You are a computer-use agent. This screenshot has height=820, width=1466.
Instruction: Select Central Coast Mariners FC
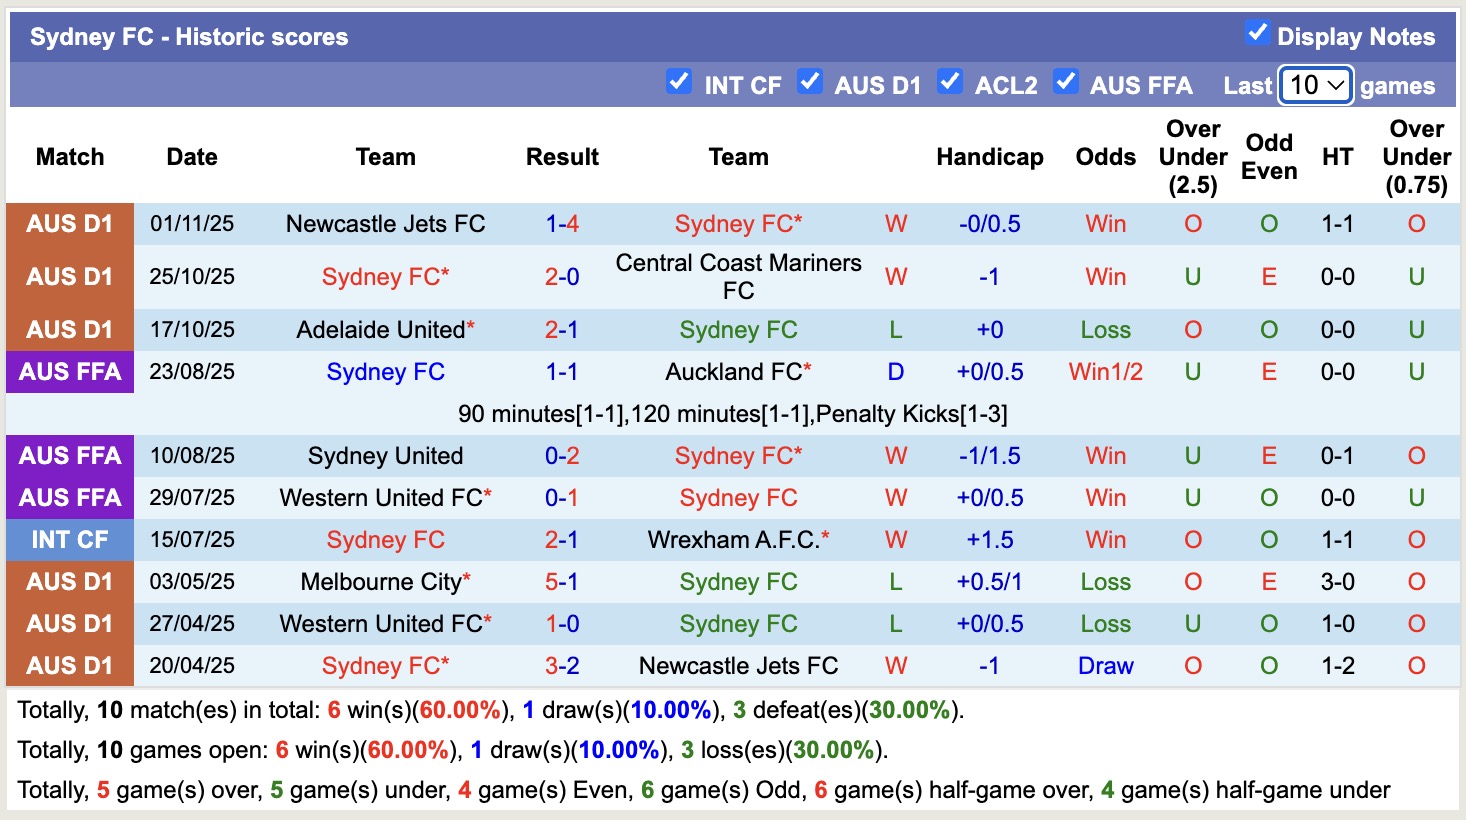(x=738, y=275)
